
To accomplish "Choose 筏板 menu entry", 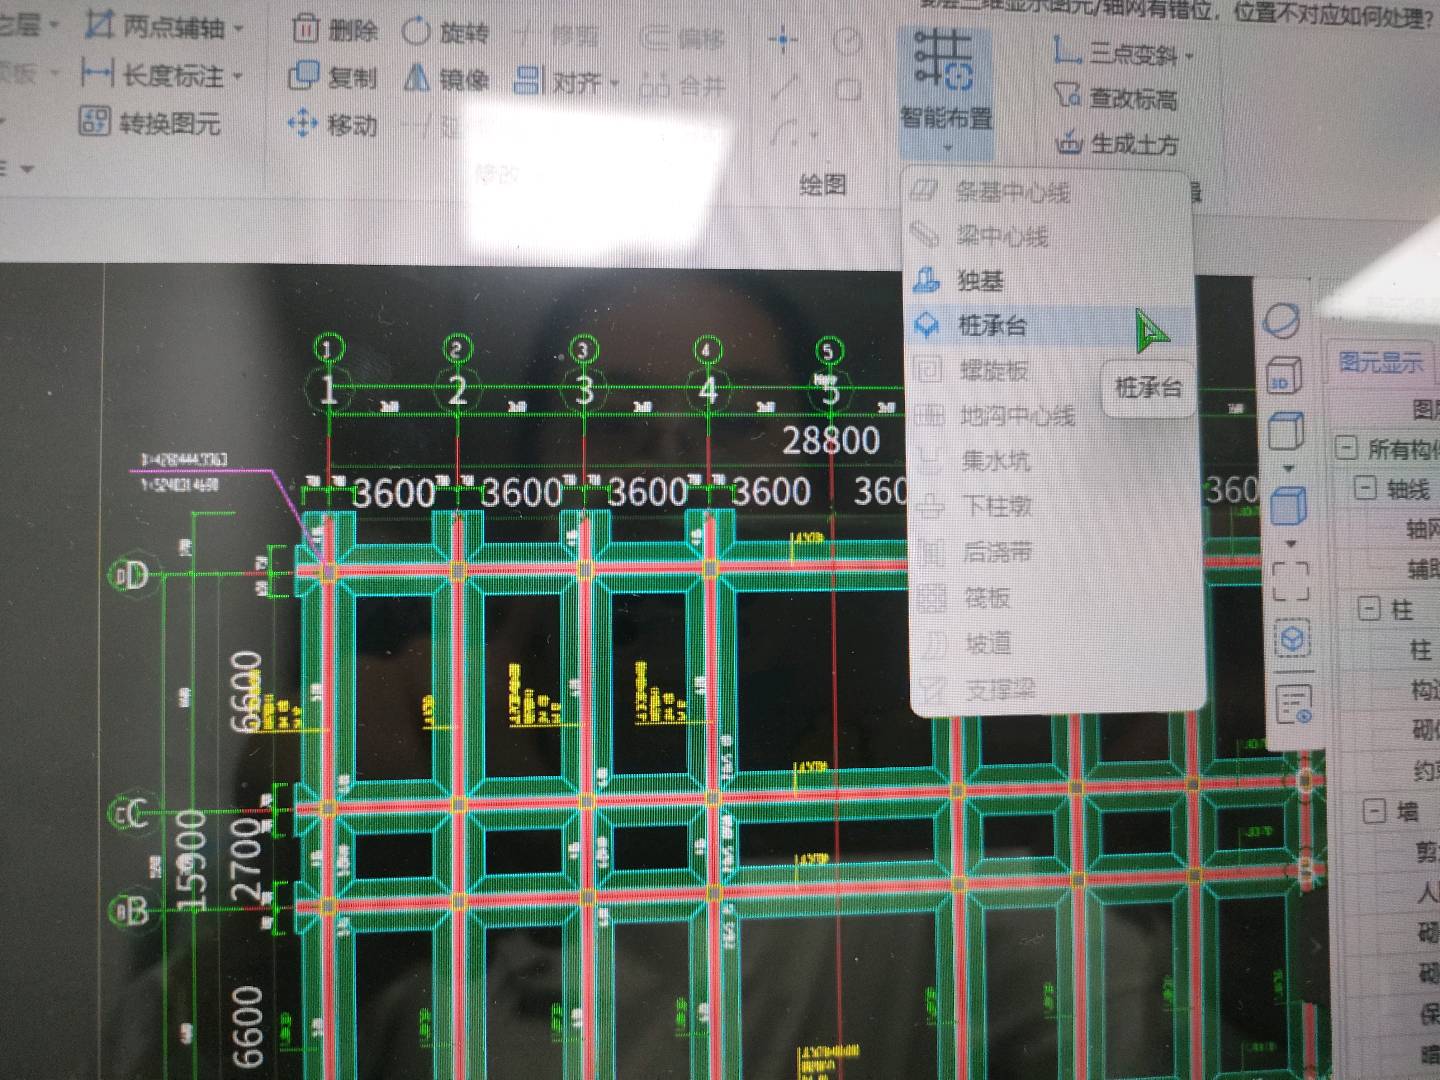I will click(1057, 597).
